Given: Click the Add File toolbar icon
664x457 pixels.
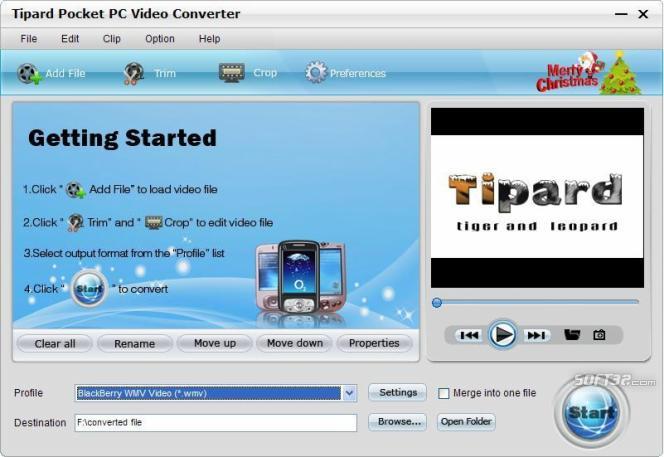Looking at the screenshot, I should [30, 74].
